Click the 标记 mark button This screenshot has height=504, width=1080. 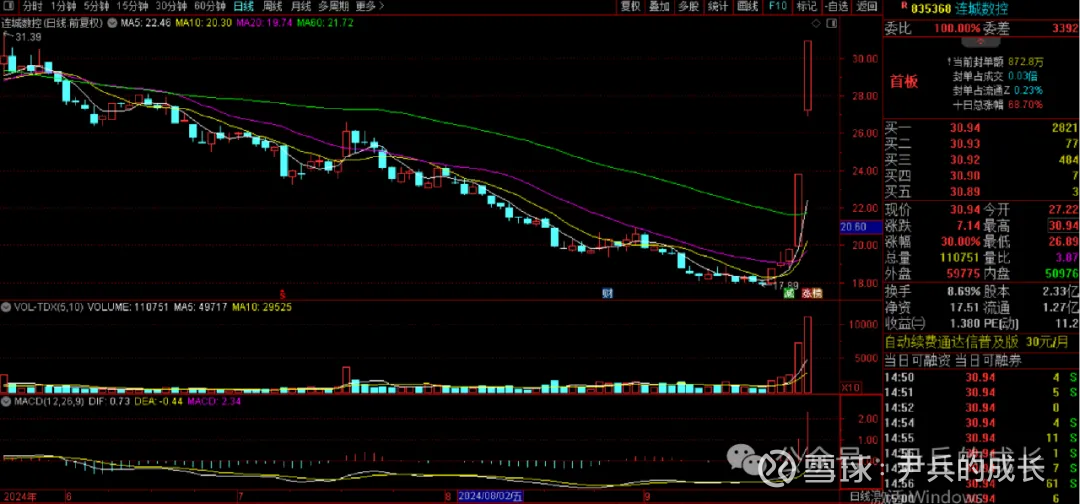point(806,7)
